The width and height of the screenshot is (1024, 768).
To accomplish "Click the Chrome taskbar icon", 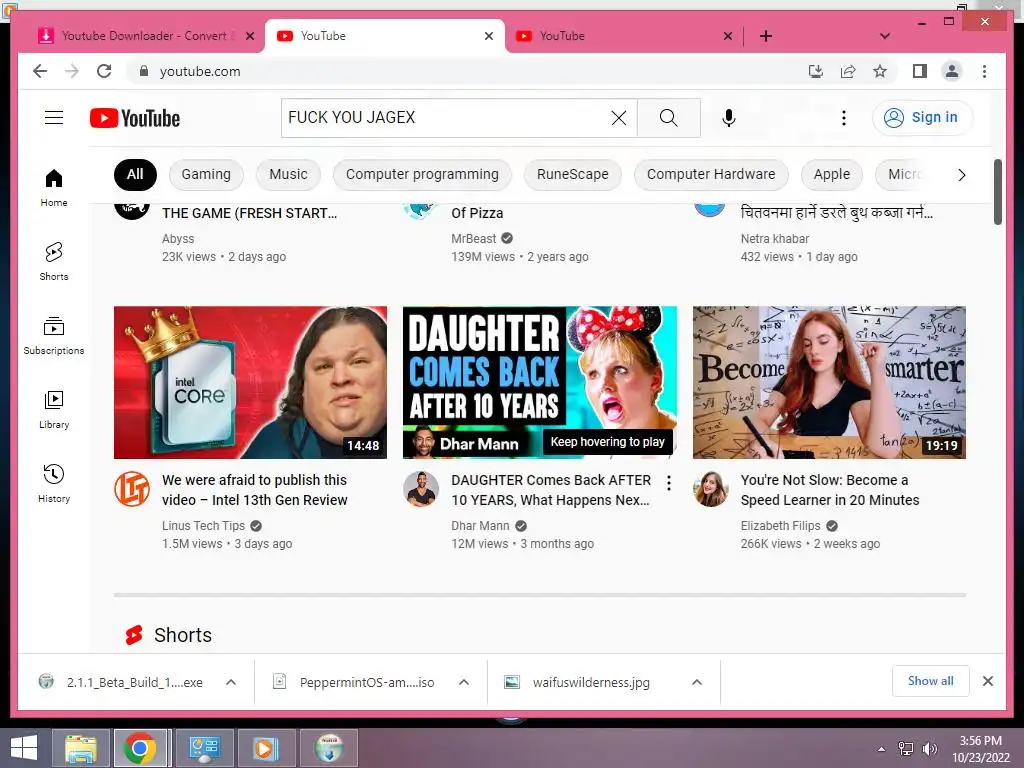I will tap(141, 748).
